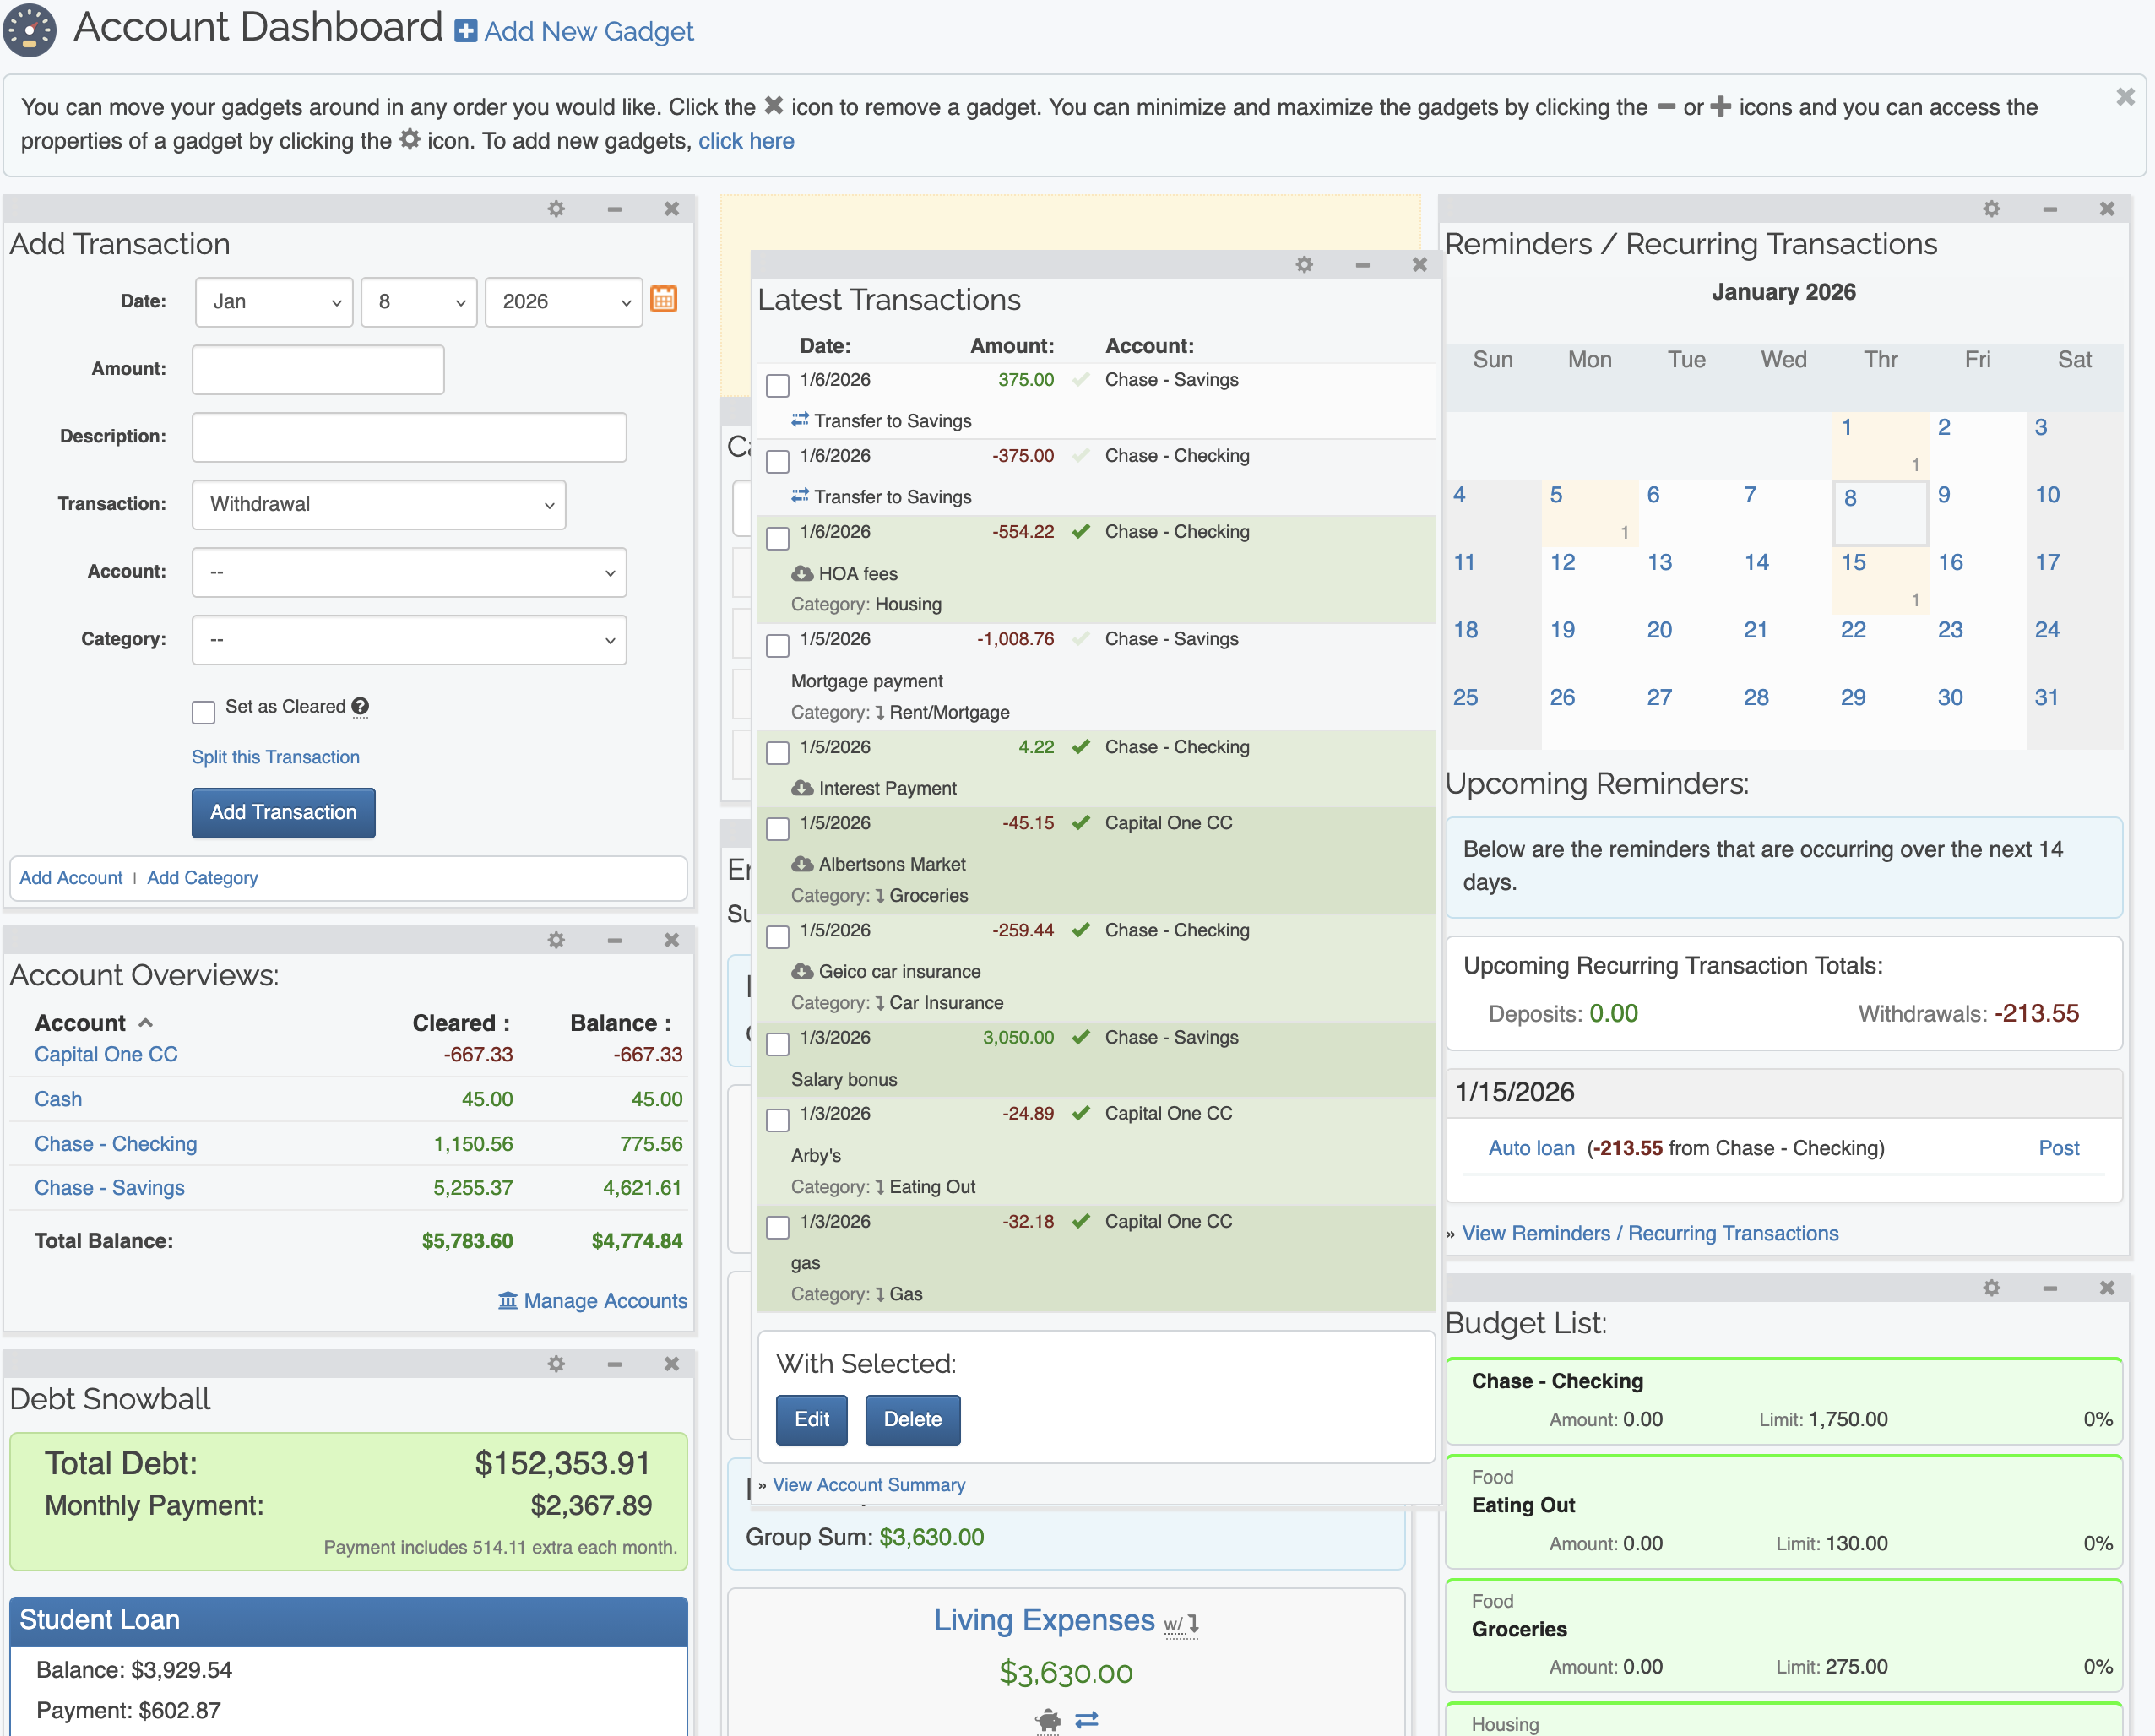Image resolution: width=2155 pixels, height=1736 pixels.
Task: Click into the Amount input field
Action: [x=317, y=369]
